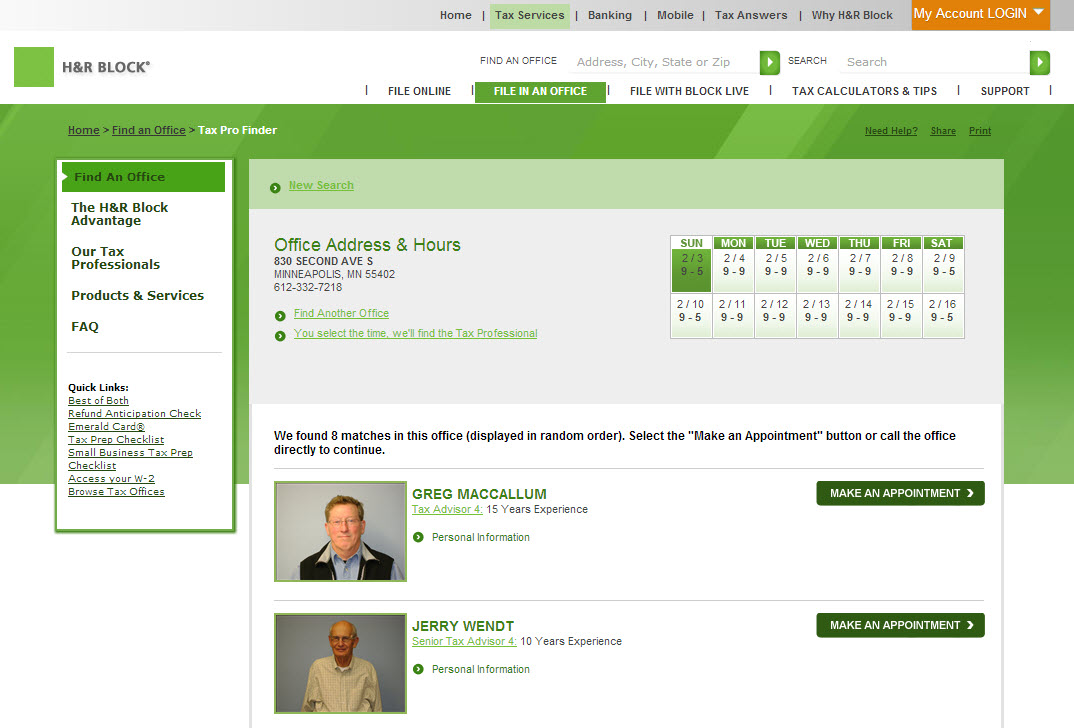Click the 830 SECOND AVE S address
Viewport: 1074px width, 728px height.
(x=323, y=262)
